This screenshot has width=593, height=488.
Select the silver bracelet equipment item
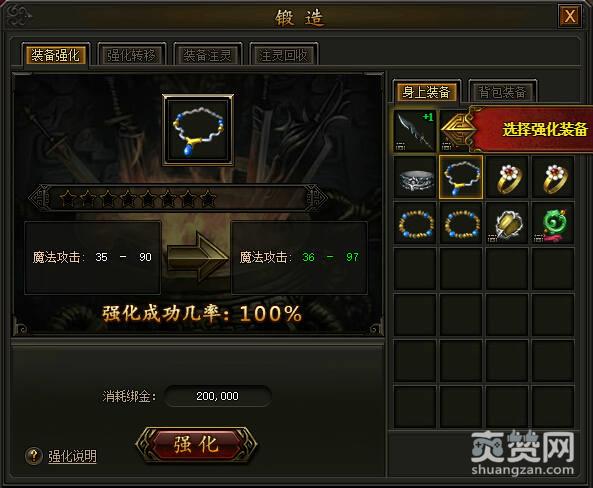(415, 177)
